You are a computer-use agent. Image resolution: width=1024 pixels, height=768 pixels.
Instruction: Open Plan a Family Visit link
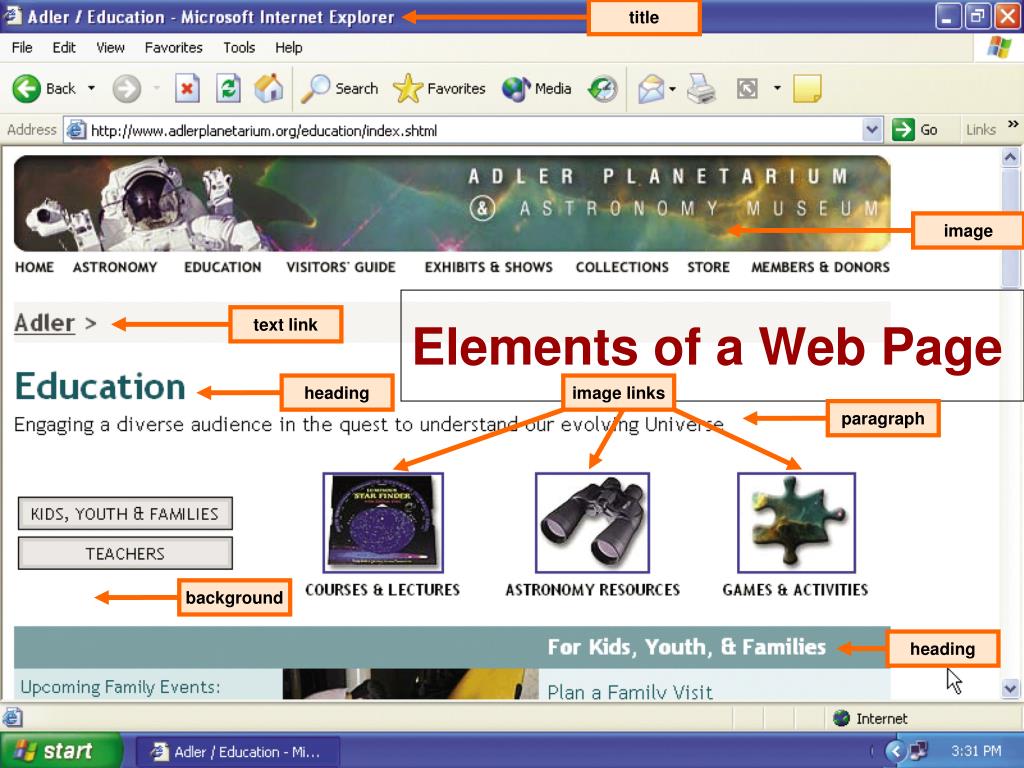[x=630, y=692]
